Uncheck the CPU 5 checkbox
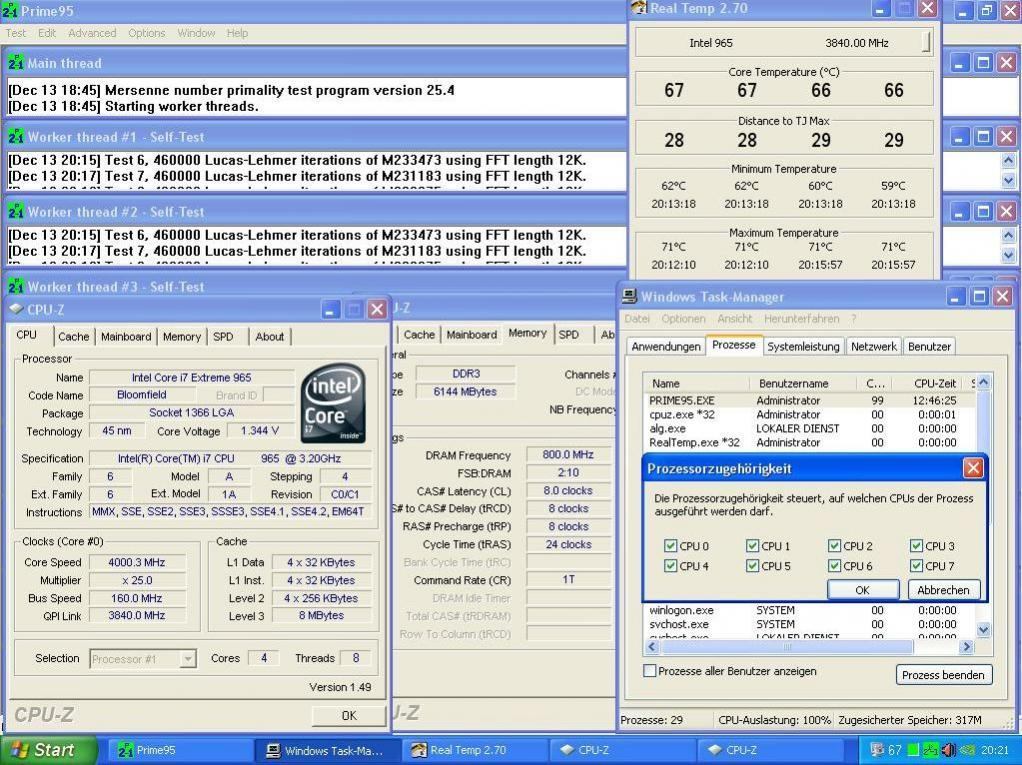Screen dimensions: 1022x765 tap(752, 566)
